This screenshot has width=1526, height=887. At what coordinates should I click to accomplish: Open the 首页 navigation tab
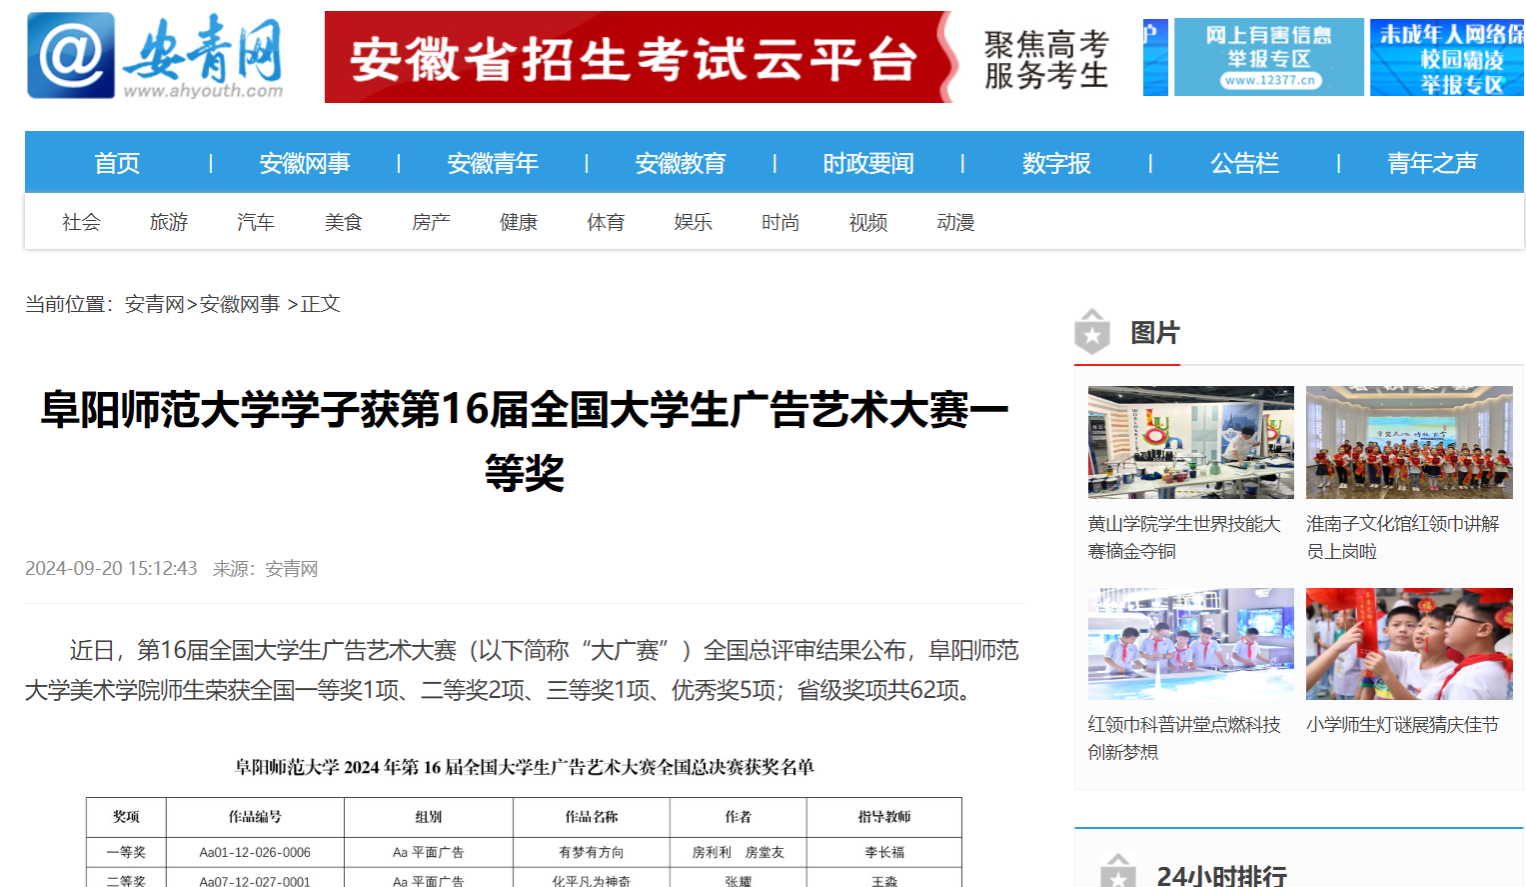[117, 163]
